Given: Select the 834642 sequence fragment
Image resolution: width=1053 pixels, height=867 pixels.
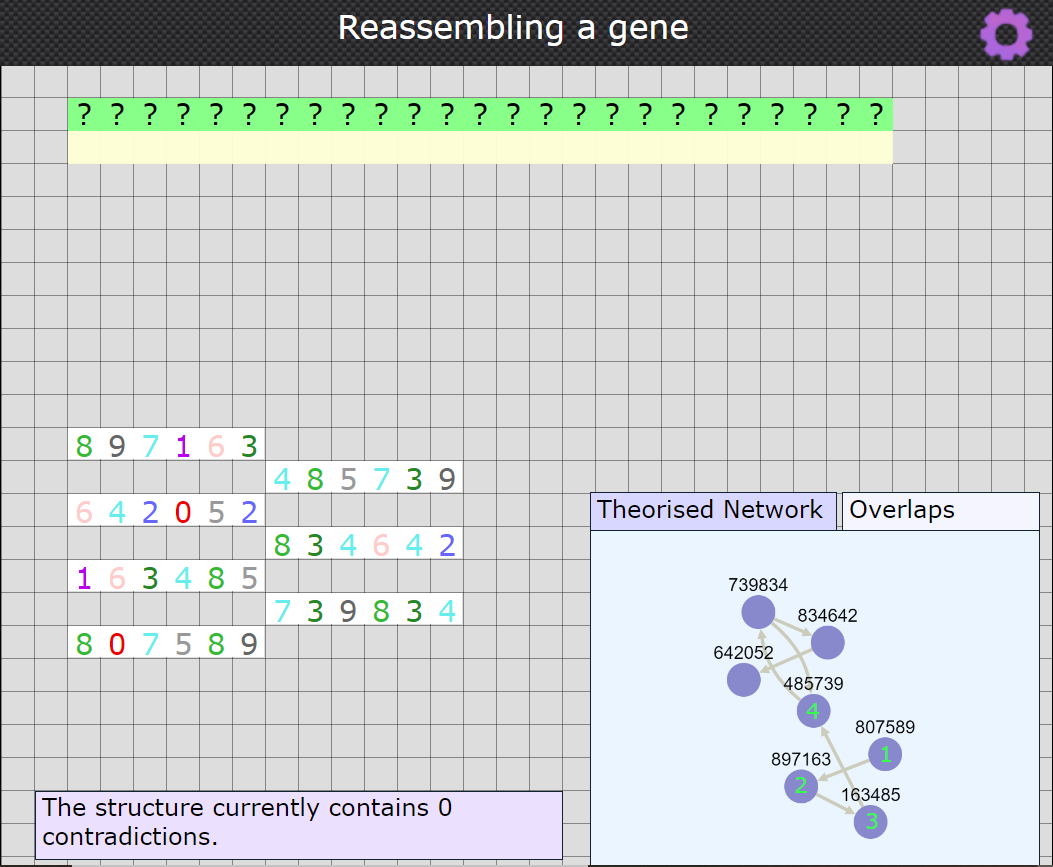Looking at the screenshot, I should coord(365,545).
